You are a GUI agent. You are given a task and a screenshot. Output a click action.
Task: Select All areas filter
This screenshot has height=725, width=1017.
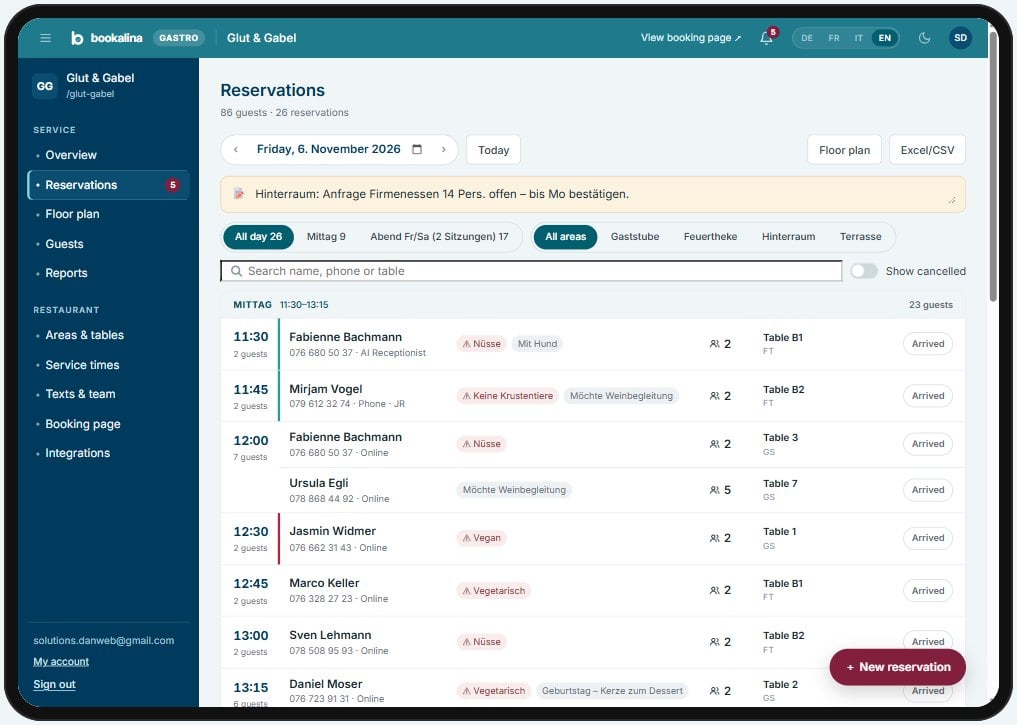tap(565, 237)
